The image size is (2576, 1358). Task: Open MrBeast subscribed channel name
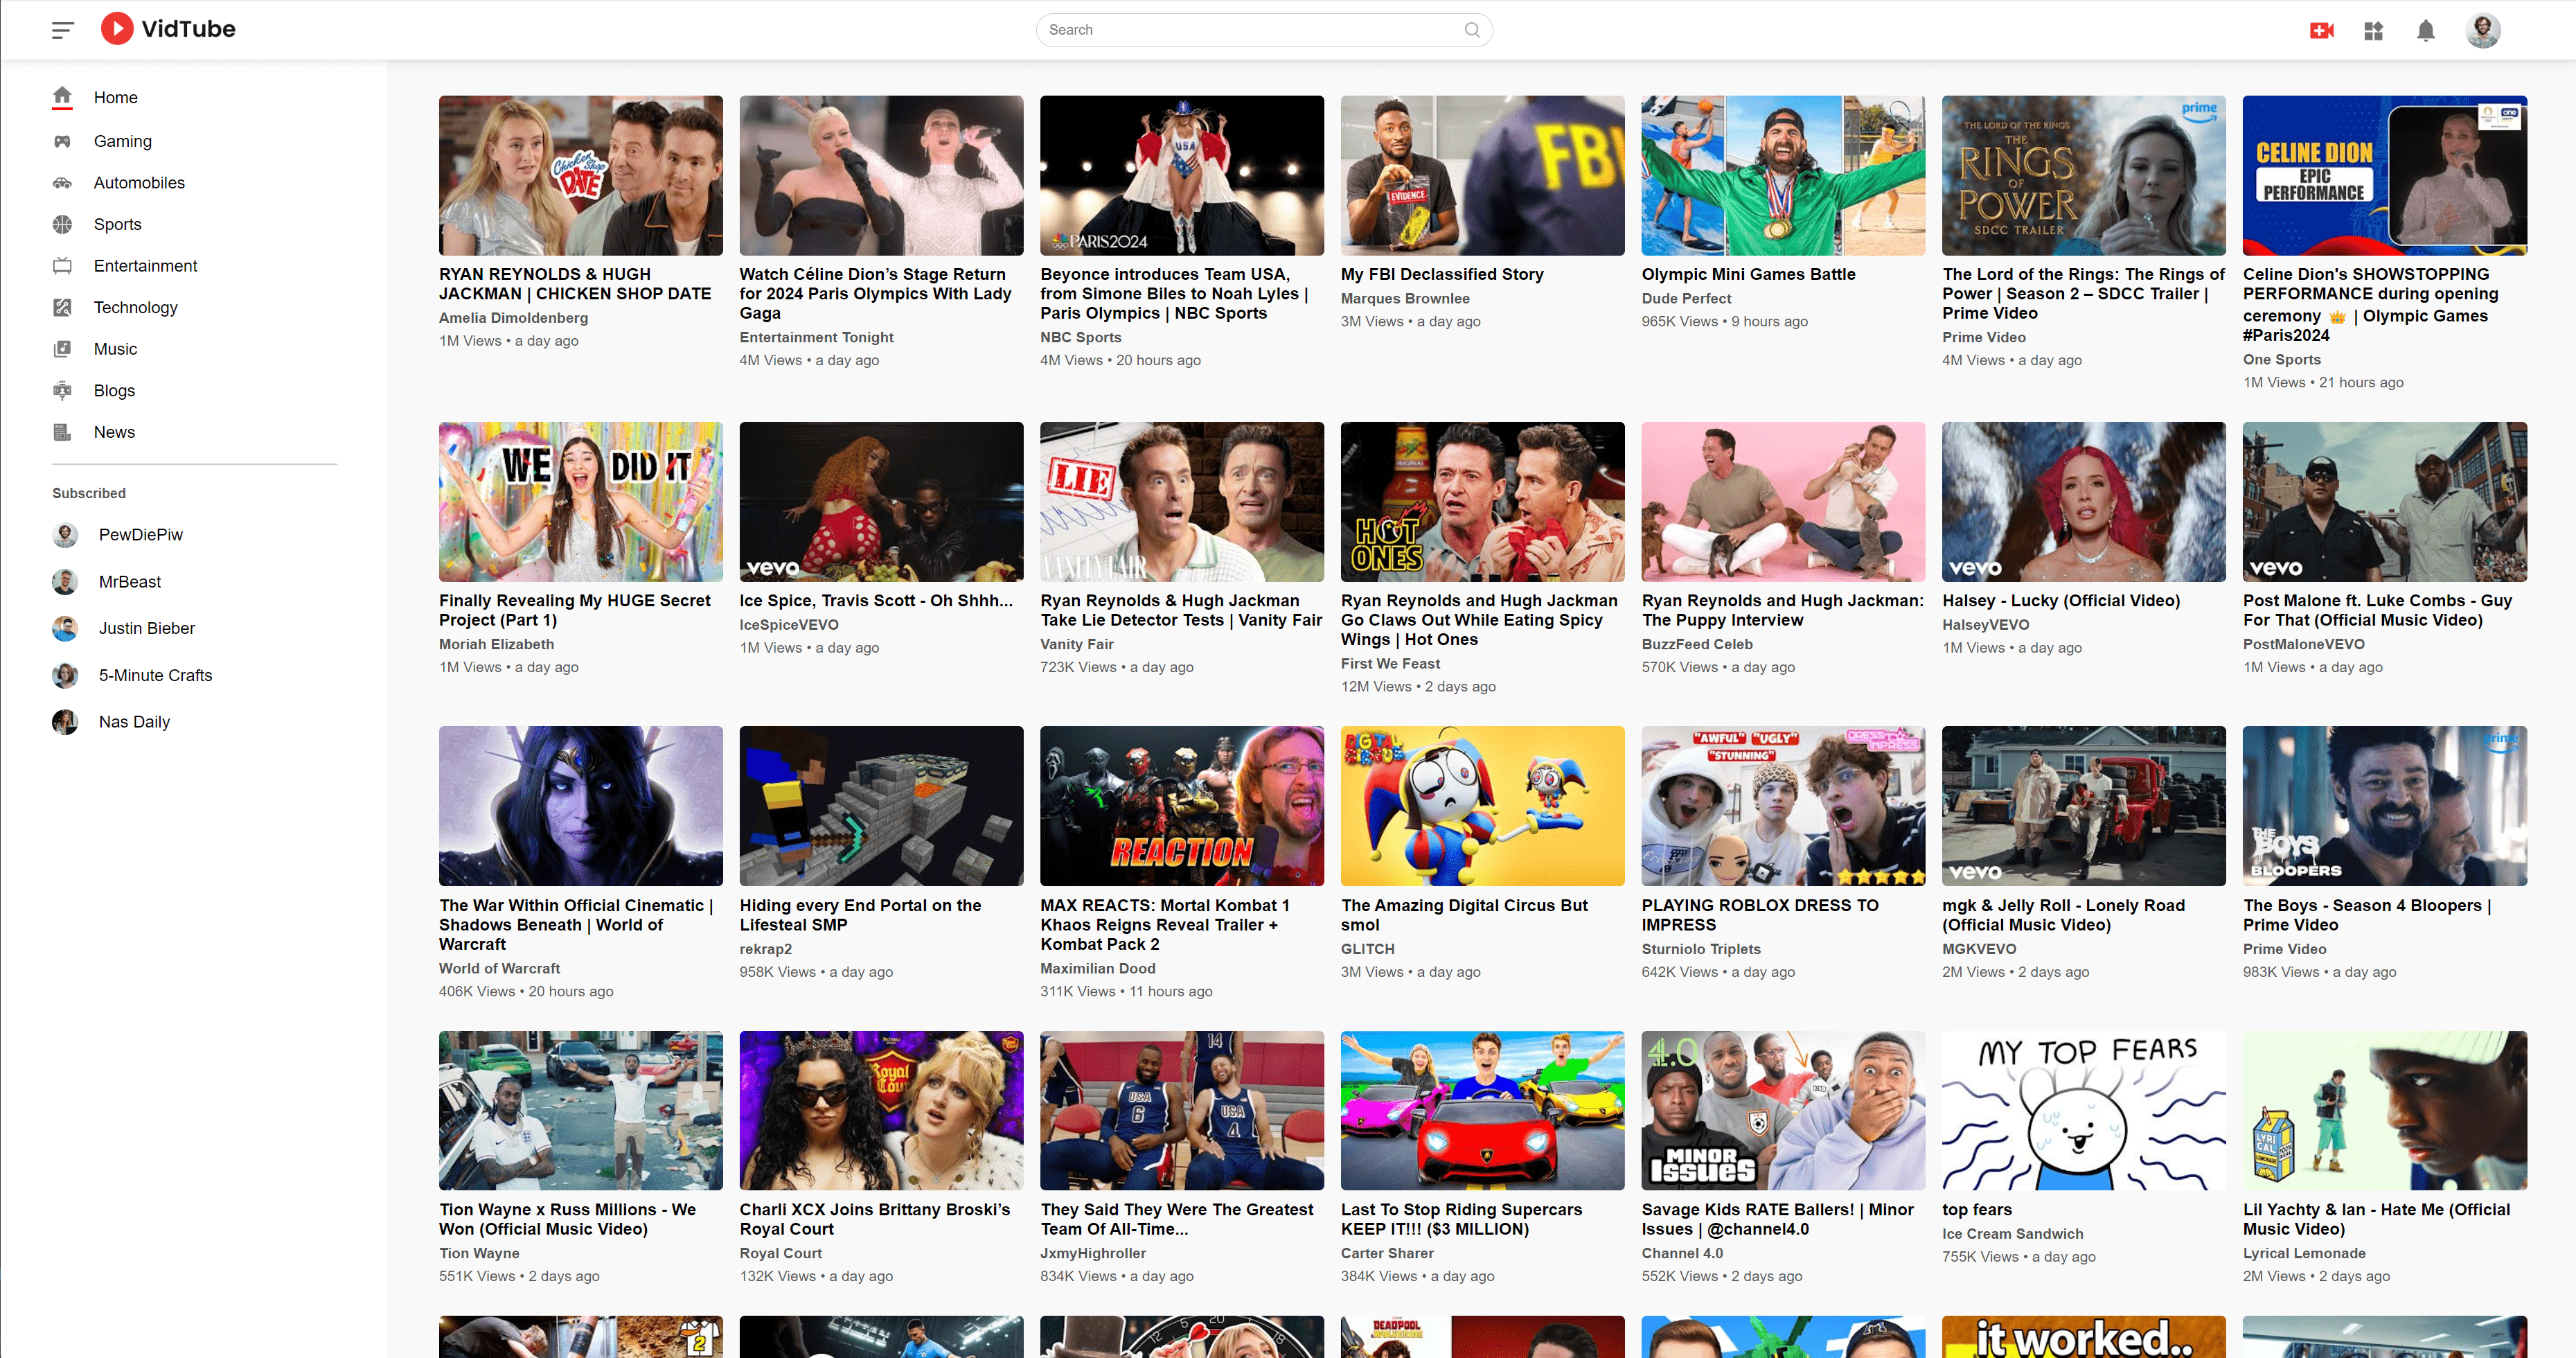(x=130, y=582)
